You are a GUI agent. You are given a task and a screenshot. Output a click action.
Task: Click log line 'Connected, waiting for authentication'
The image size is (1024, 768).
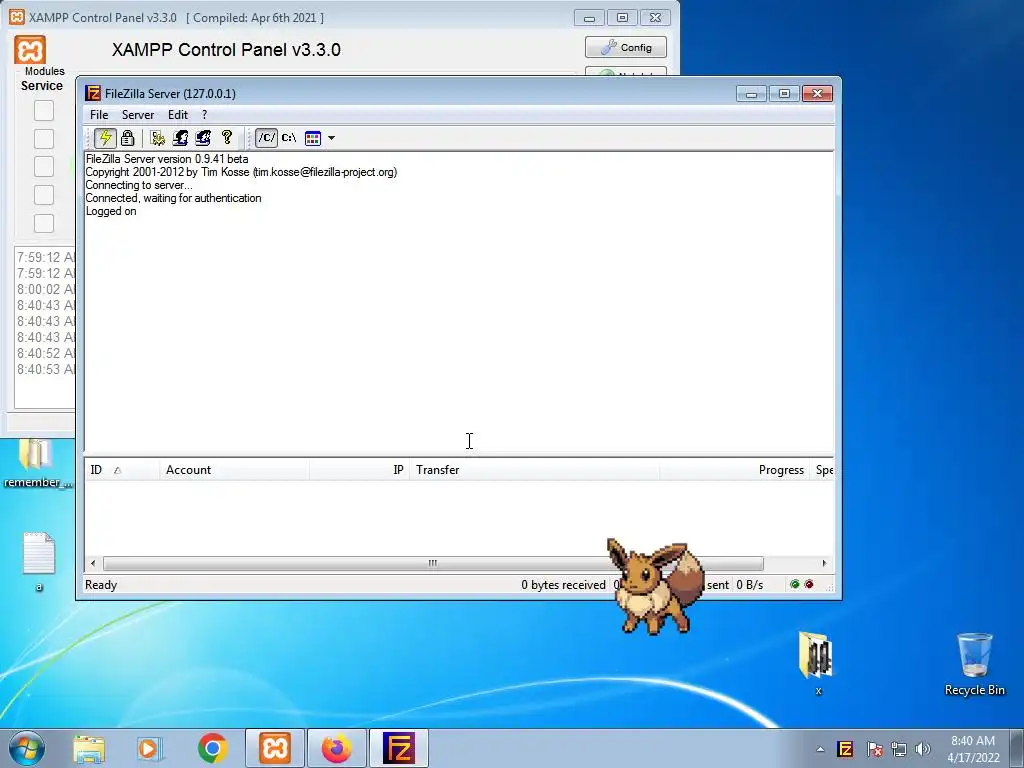(174, 198)
